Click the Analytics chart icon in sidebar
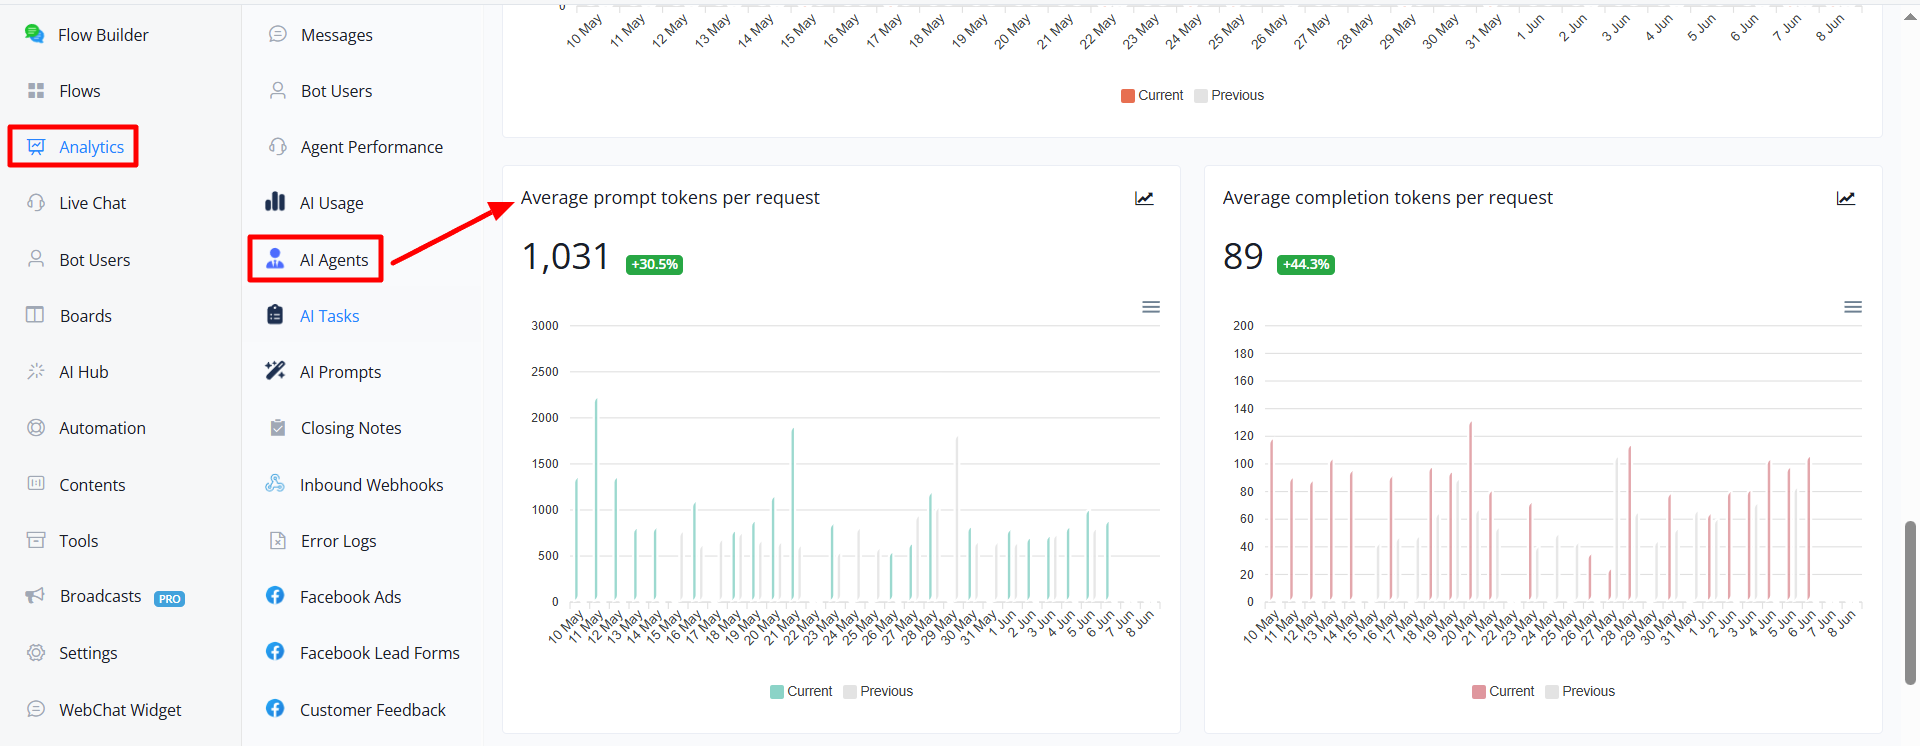The height and width of the screenshot is (746, 1920). point(36,147)
